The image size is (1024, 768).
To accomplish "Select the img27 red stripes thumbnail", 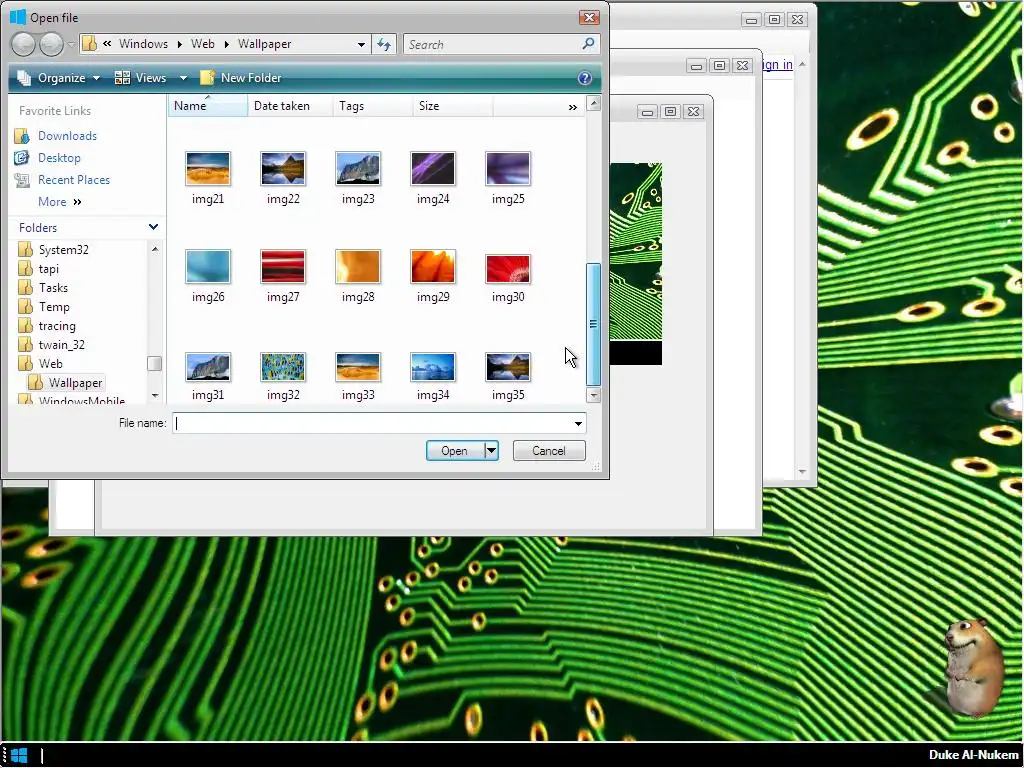I will pos(283,266).
